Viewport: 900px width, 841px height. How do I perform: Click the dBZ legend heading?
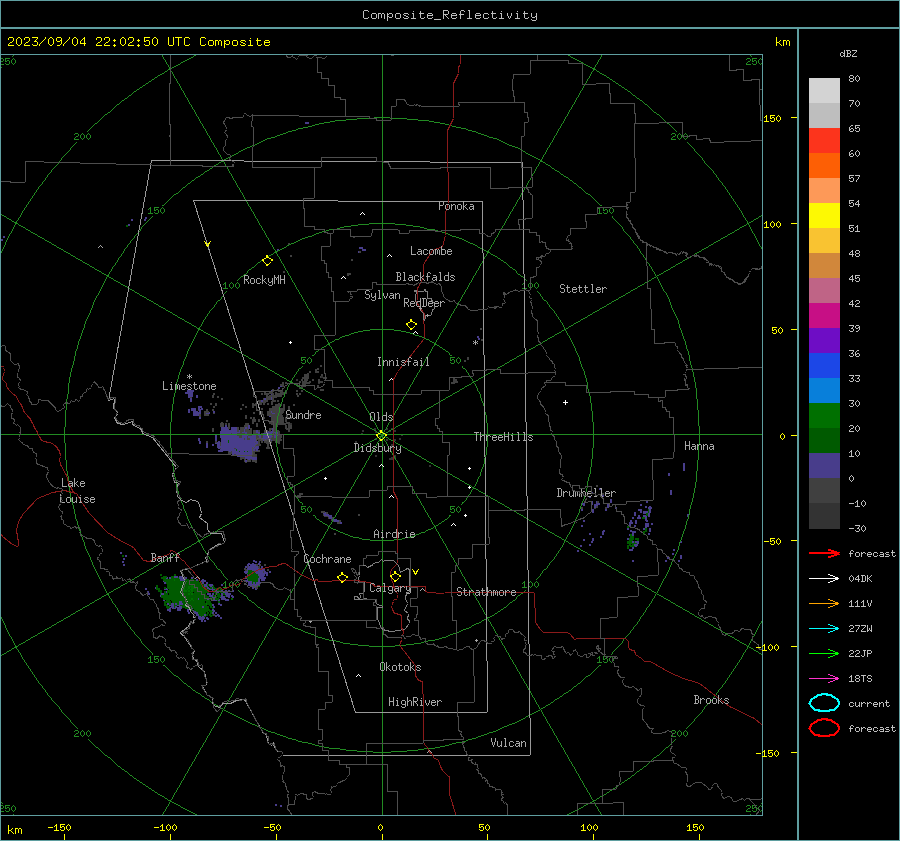(848, 53)
